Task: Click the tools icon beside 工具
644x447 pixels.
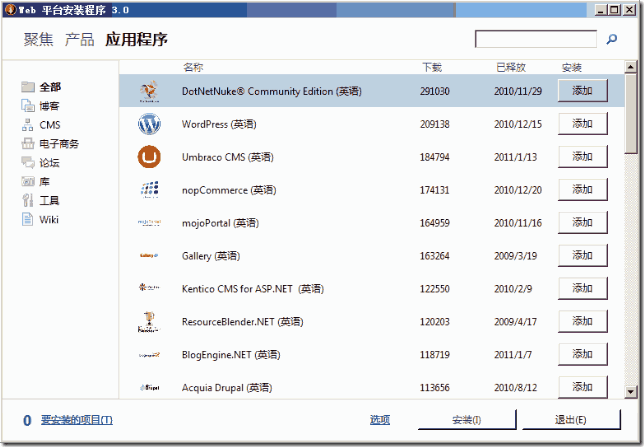Action: pyautogui.click(x=28, y=200)
